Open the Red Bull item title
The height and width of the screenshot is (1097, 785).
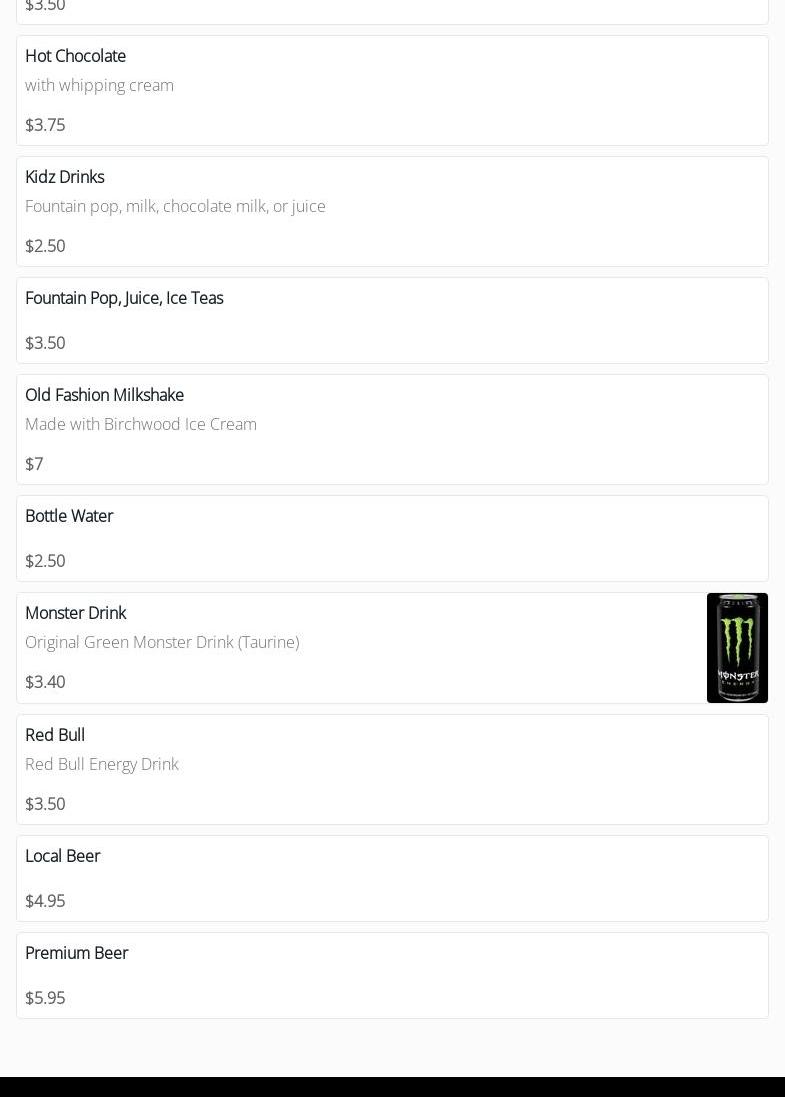pyautogui.click(x=55, y=735)
